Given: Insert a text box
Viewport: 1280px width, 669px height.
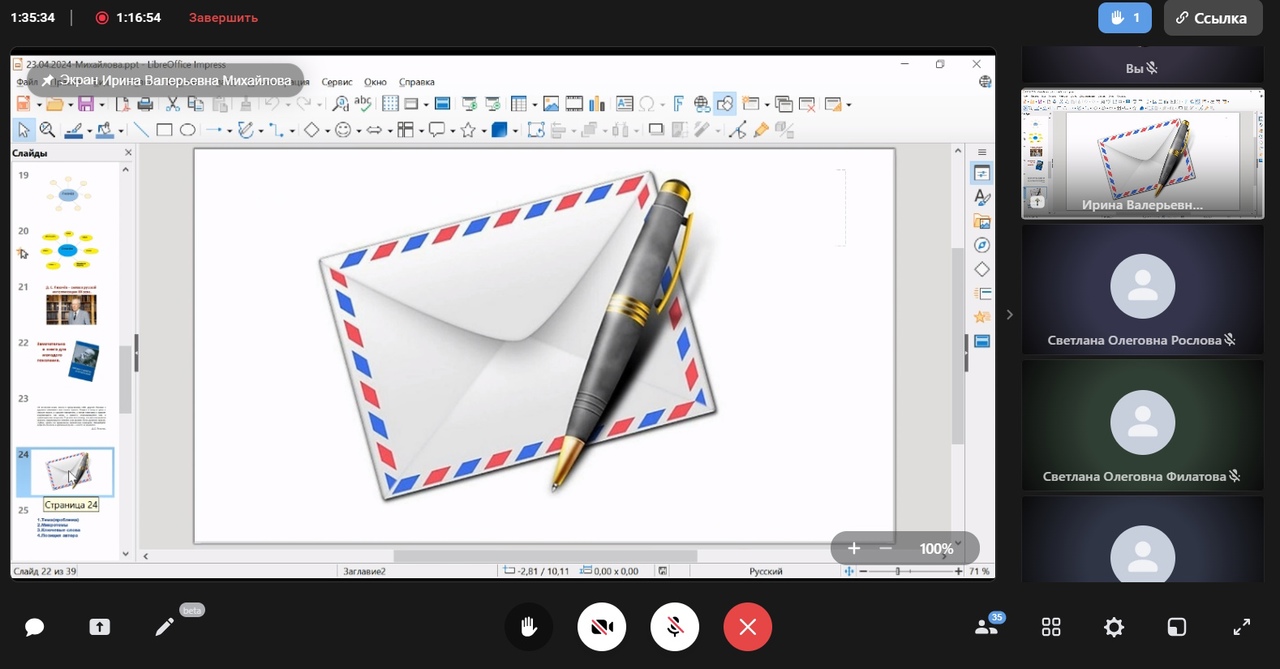Looking at the screenshot, I should (624, 104).
